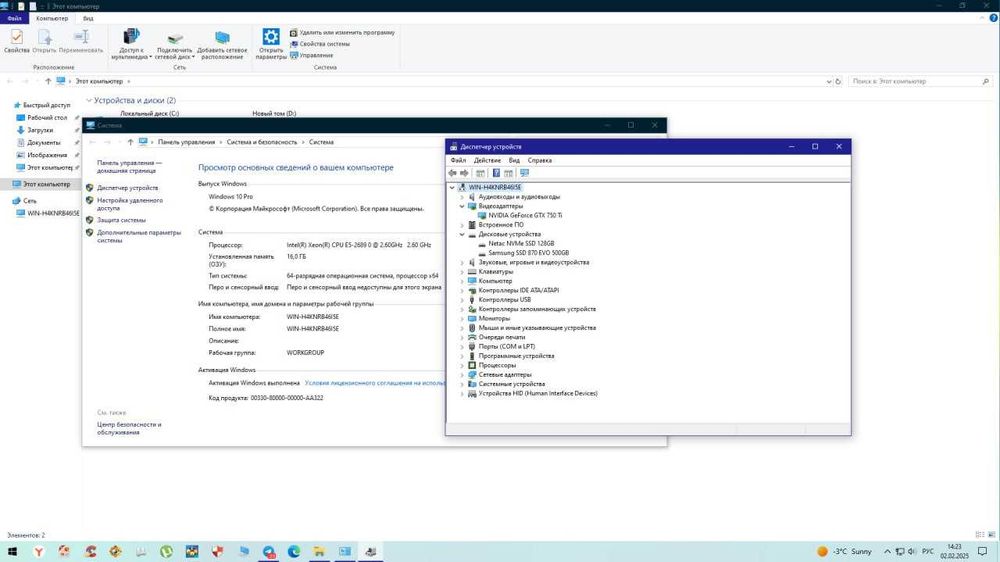Select Изображения in the Explorer sidebar
Screen dimensions: 1000x562
tap(47, 155)
